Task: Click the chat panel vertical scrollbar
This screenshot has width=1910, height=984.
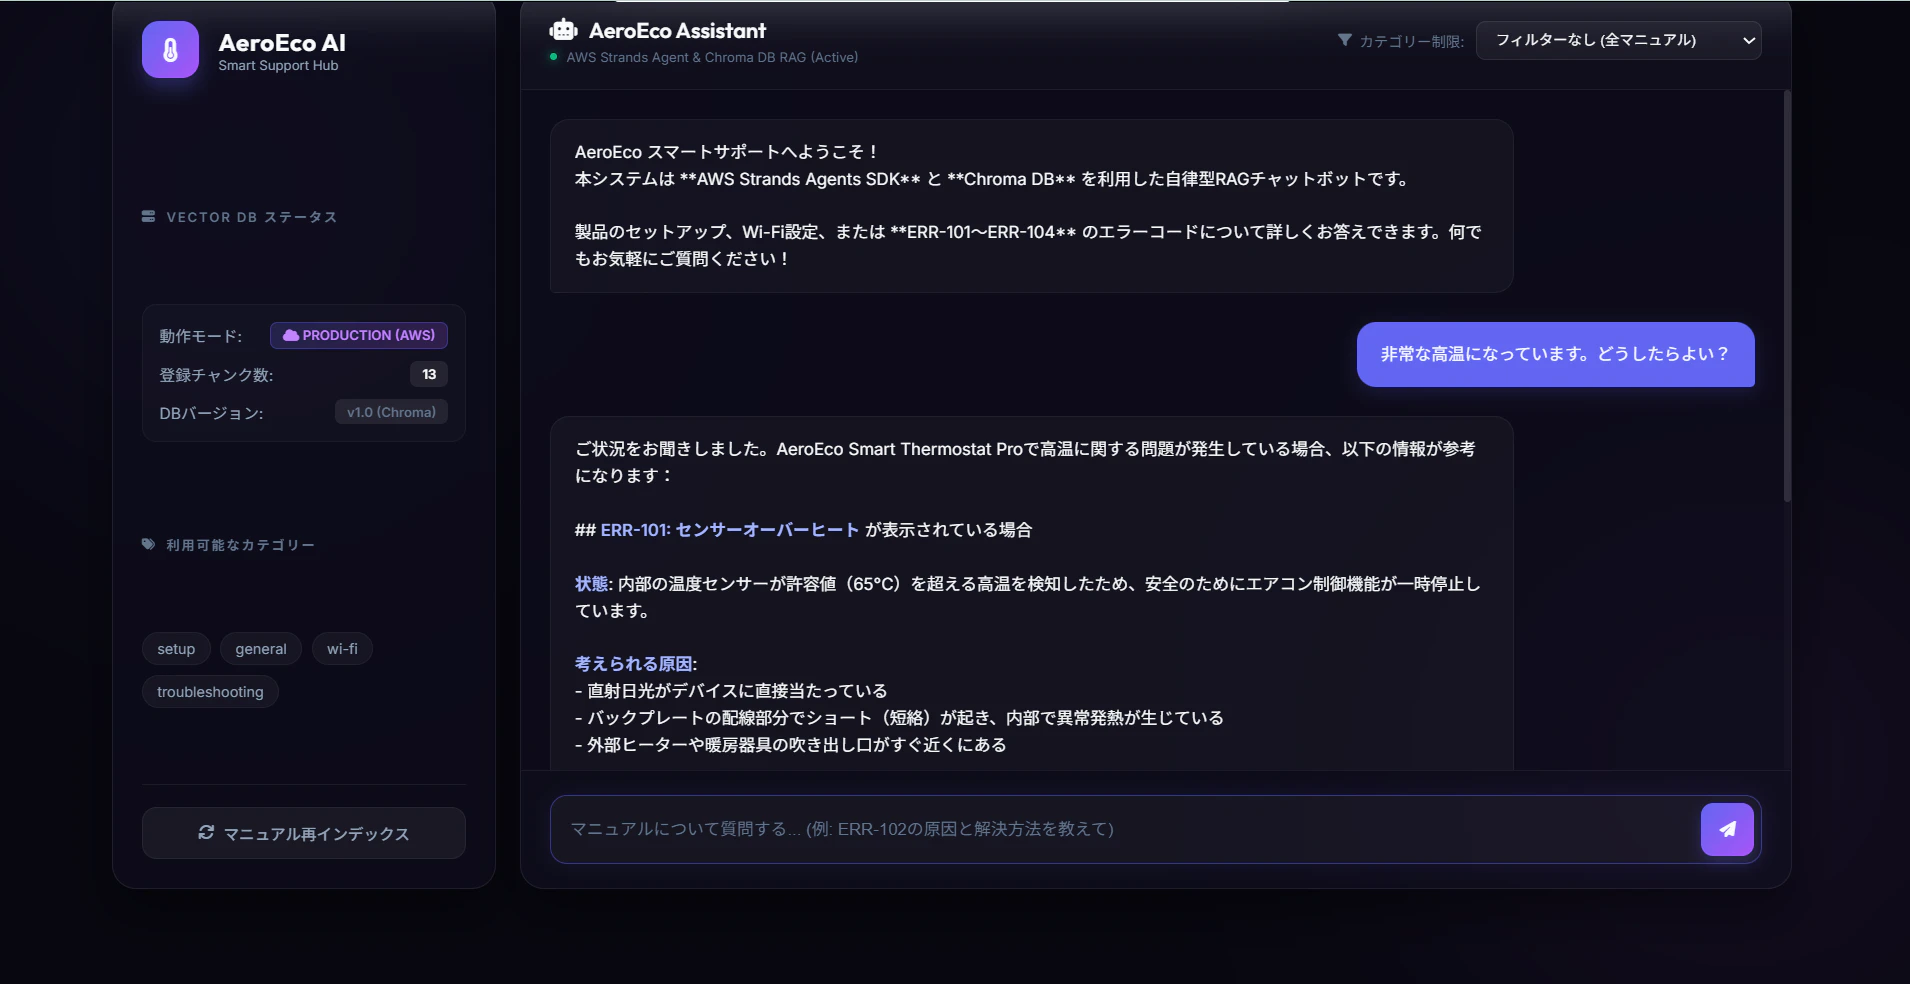Action: [1787, 296]
